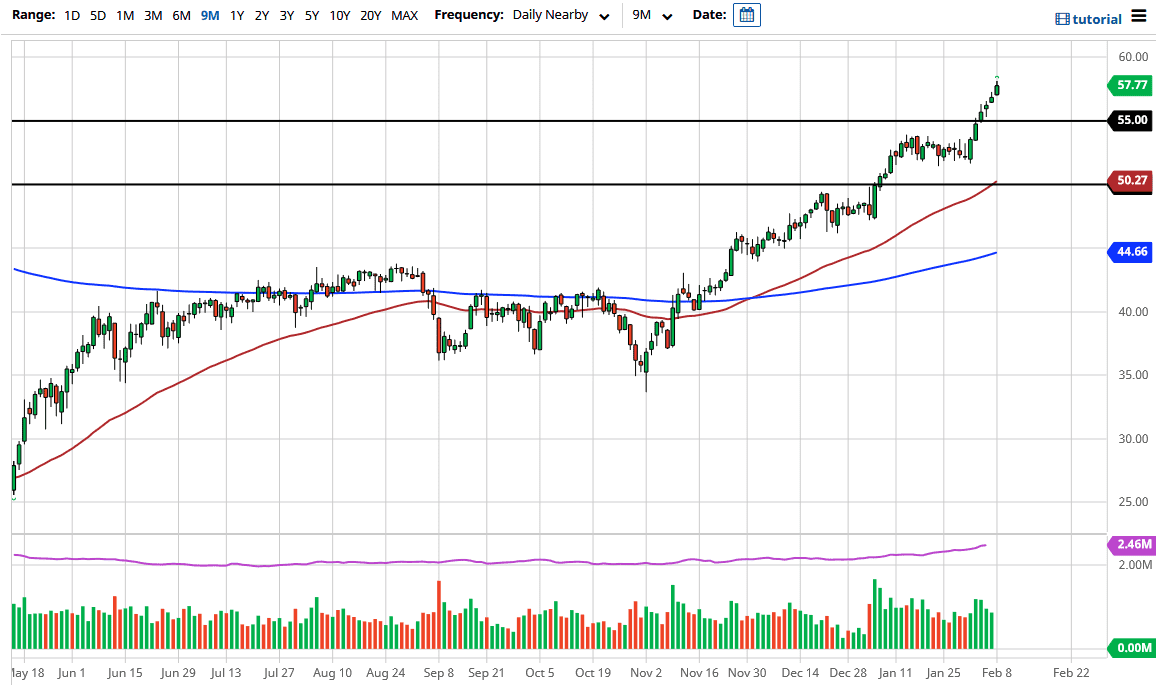Click the 55.00 horizontal line label
The image size is (1156, 689).
tap(1131, 120)
